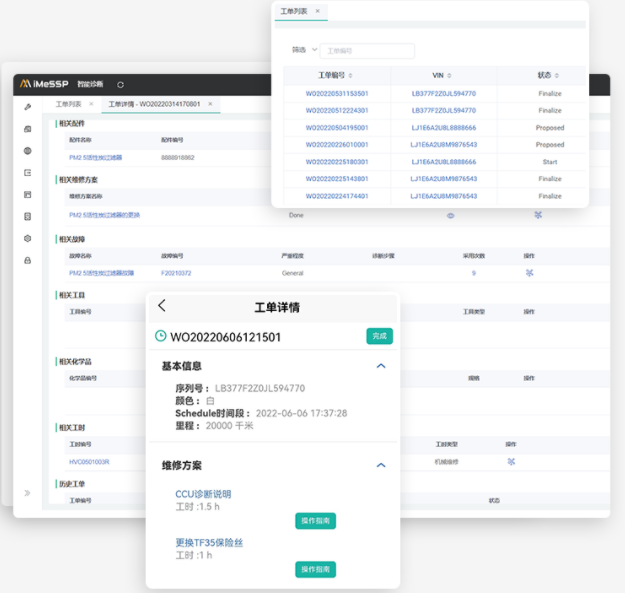This screenshot has height=593, width=625.
Task: Open work order WO20220504195001
Action: (x=337, y=128)
